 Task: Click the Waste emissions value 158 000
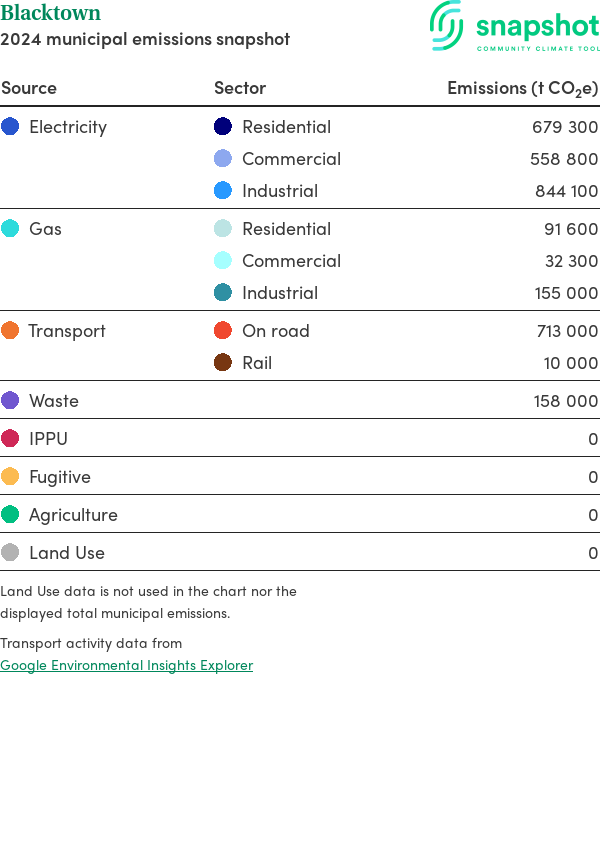(566, 401)
